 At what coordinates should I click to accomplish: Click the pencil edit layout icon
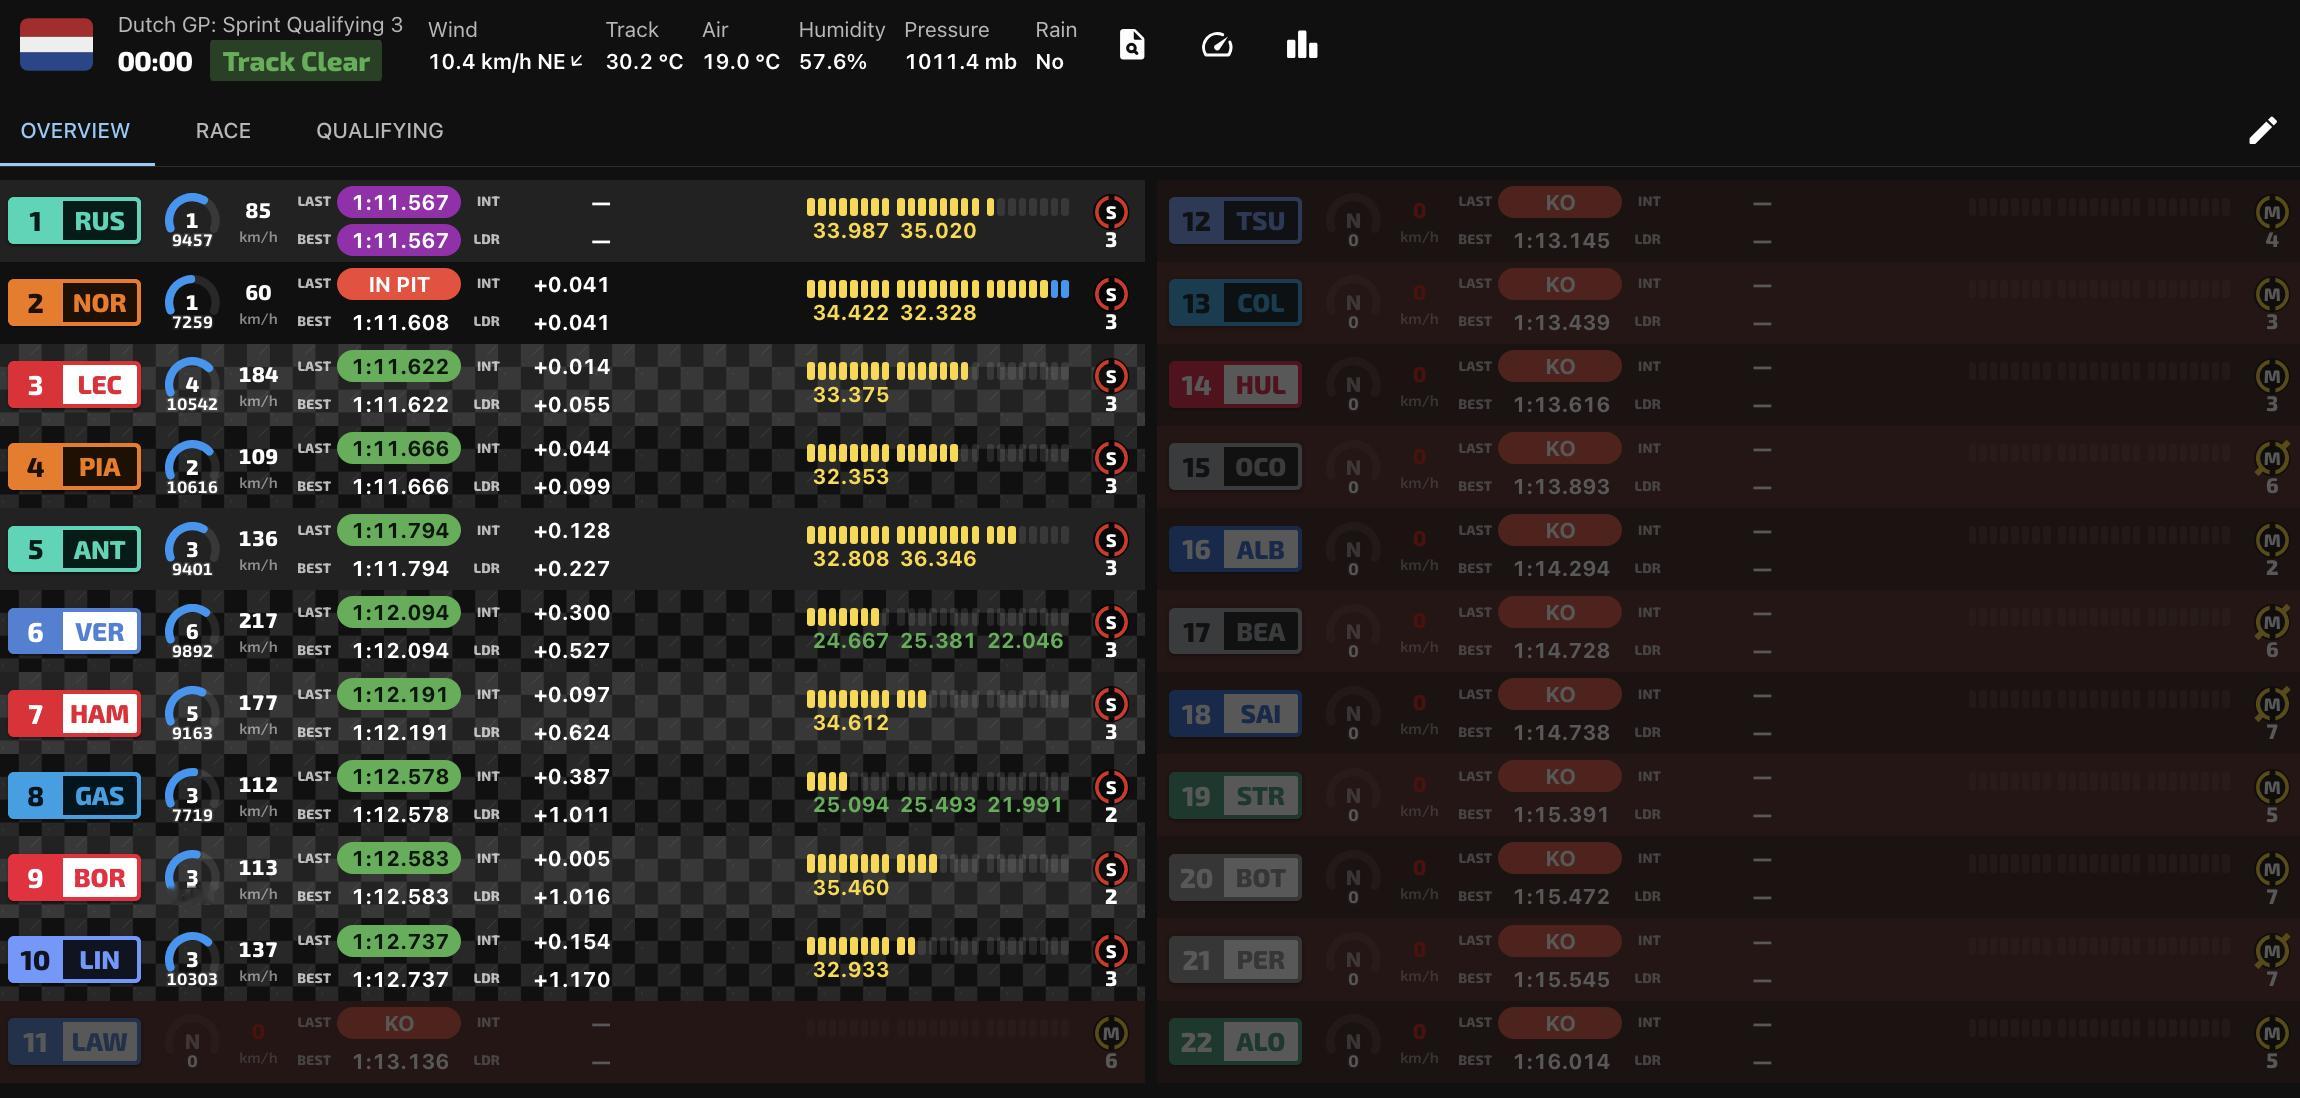[x=2263, y=130]
